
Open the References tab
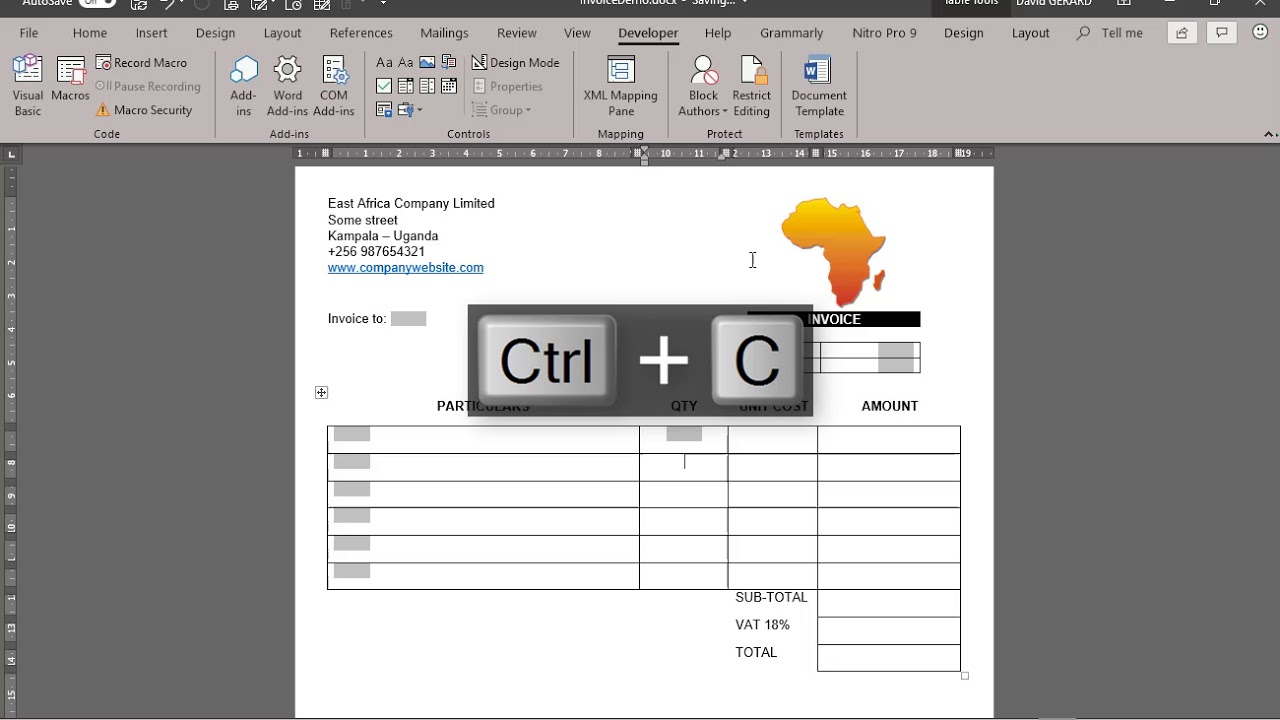[x=361, y=33]
